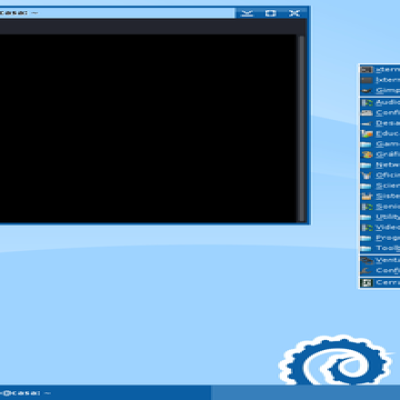
Task: Open the Gráf category with palette icon
Action: tap(380, 154)
